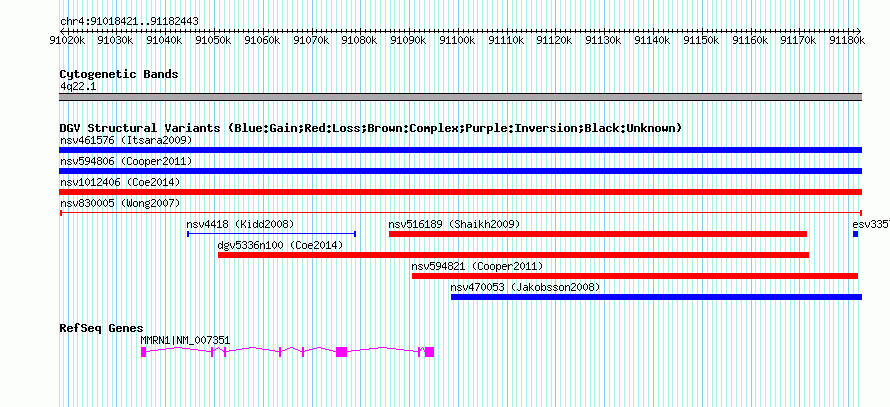
Task: Click the 91050k ruler tick label
Action: pos(213,40)
